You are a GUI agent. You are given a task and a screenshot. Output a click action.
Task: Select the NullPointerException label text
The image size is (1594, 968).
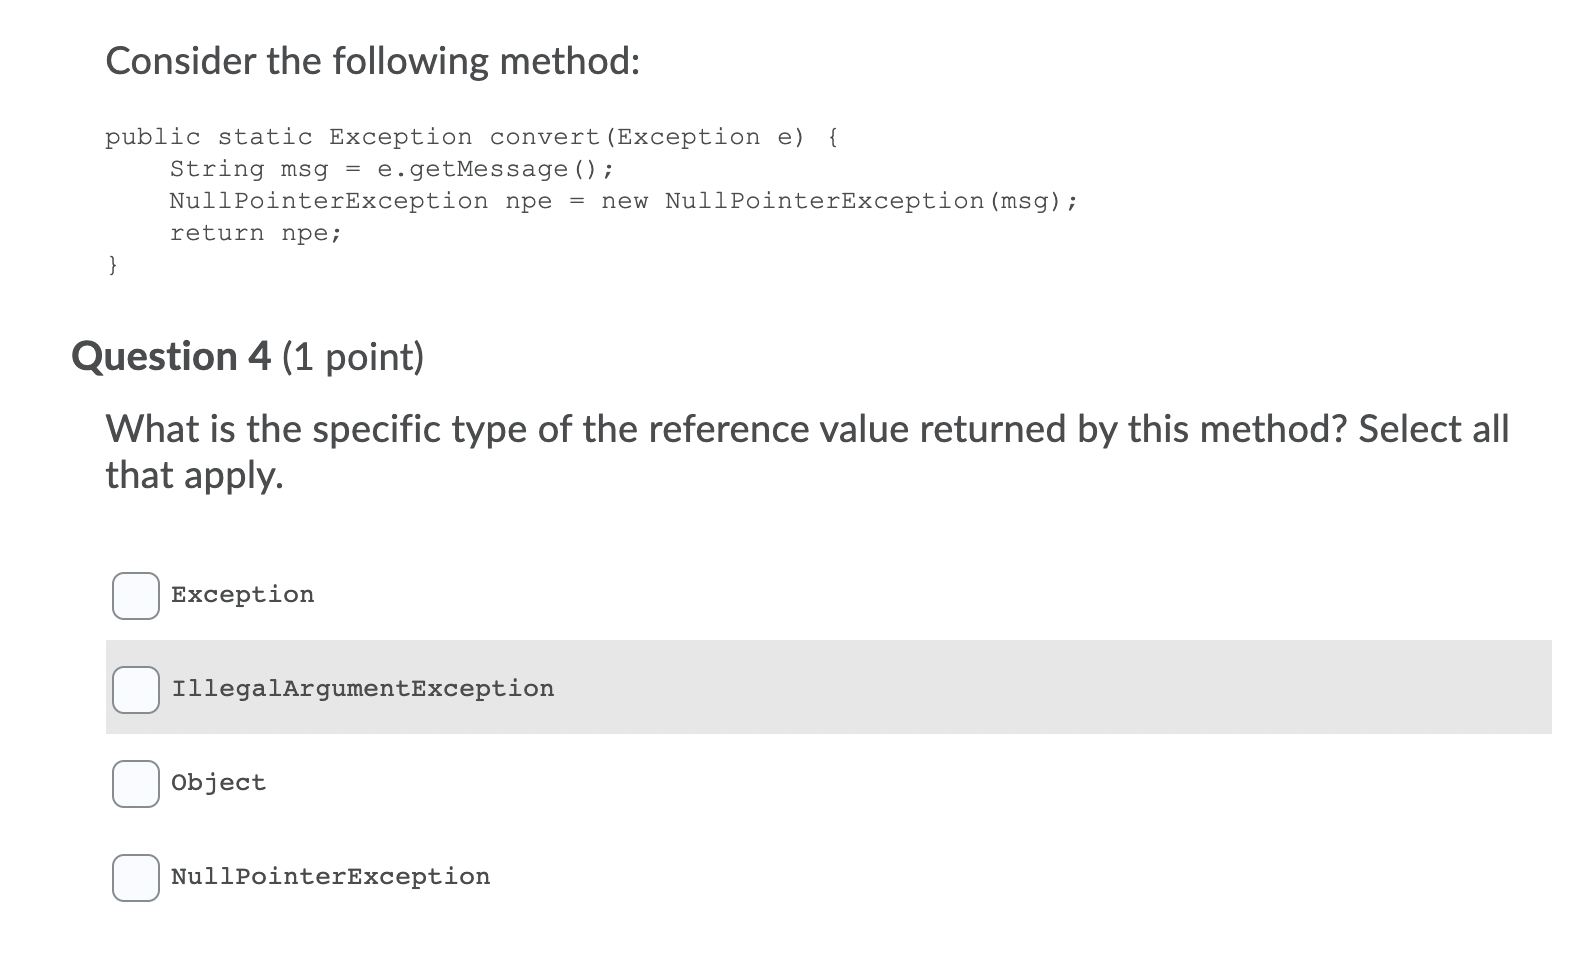tap(330, 876)
